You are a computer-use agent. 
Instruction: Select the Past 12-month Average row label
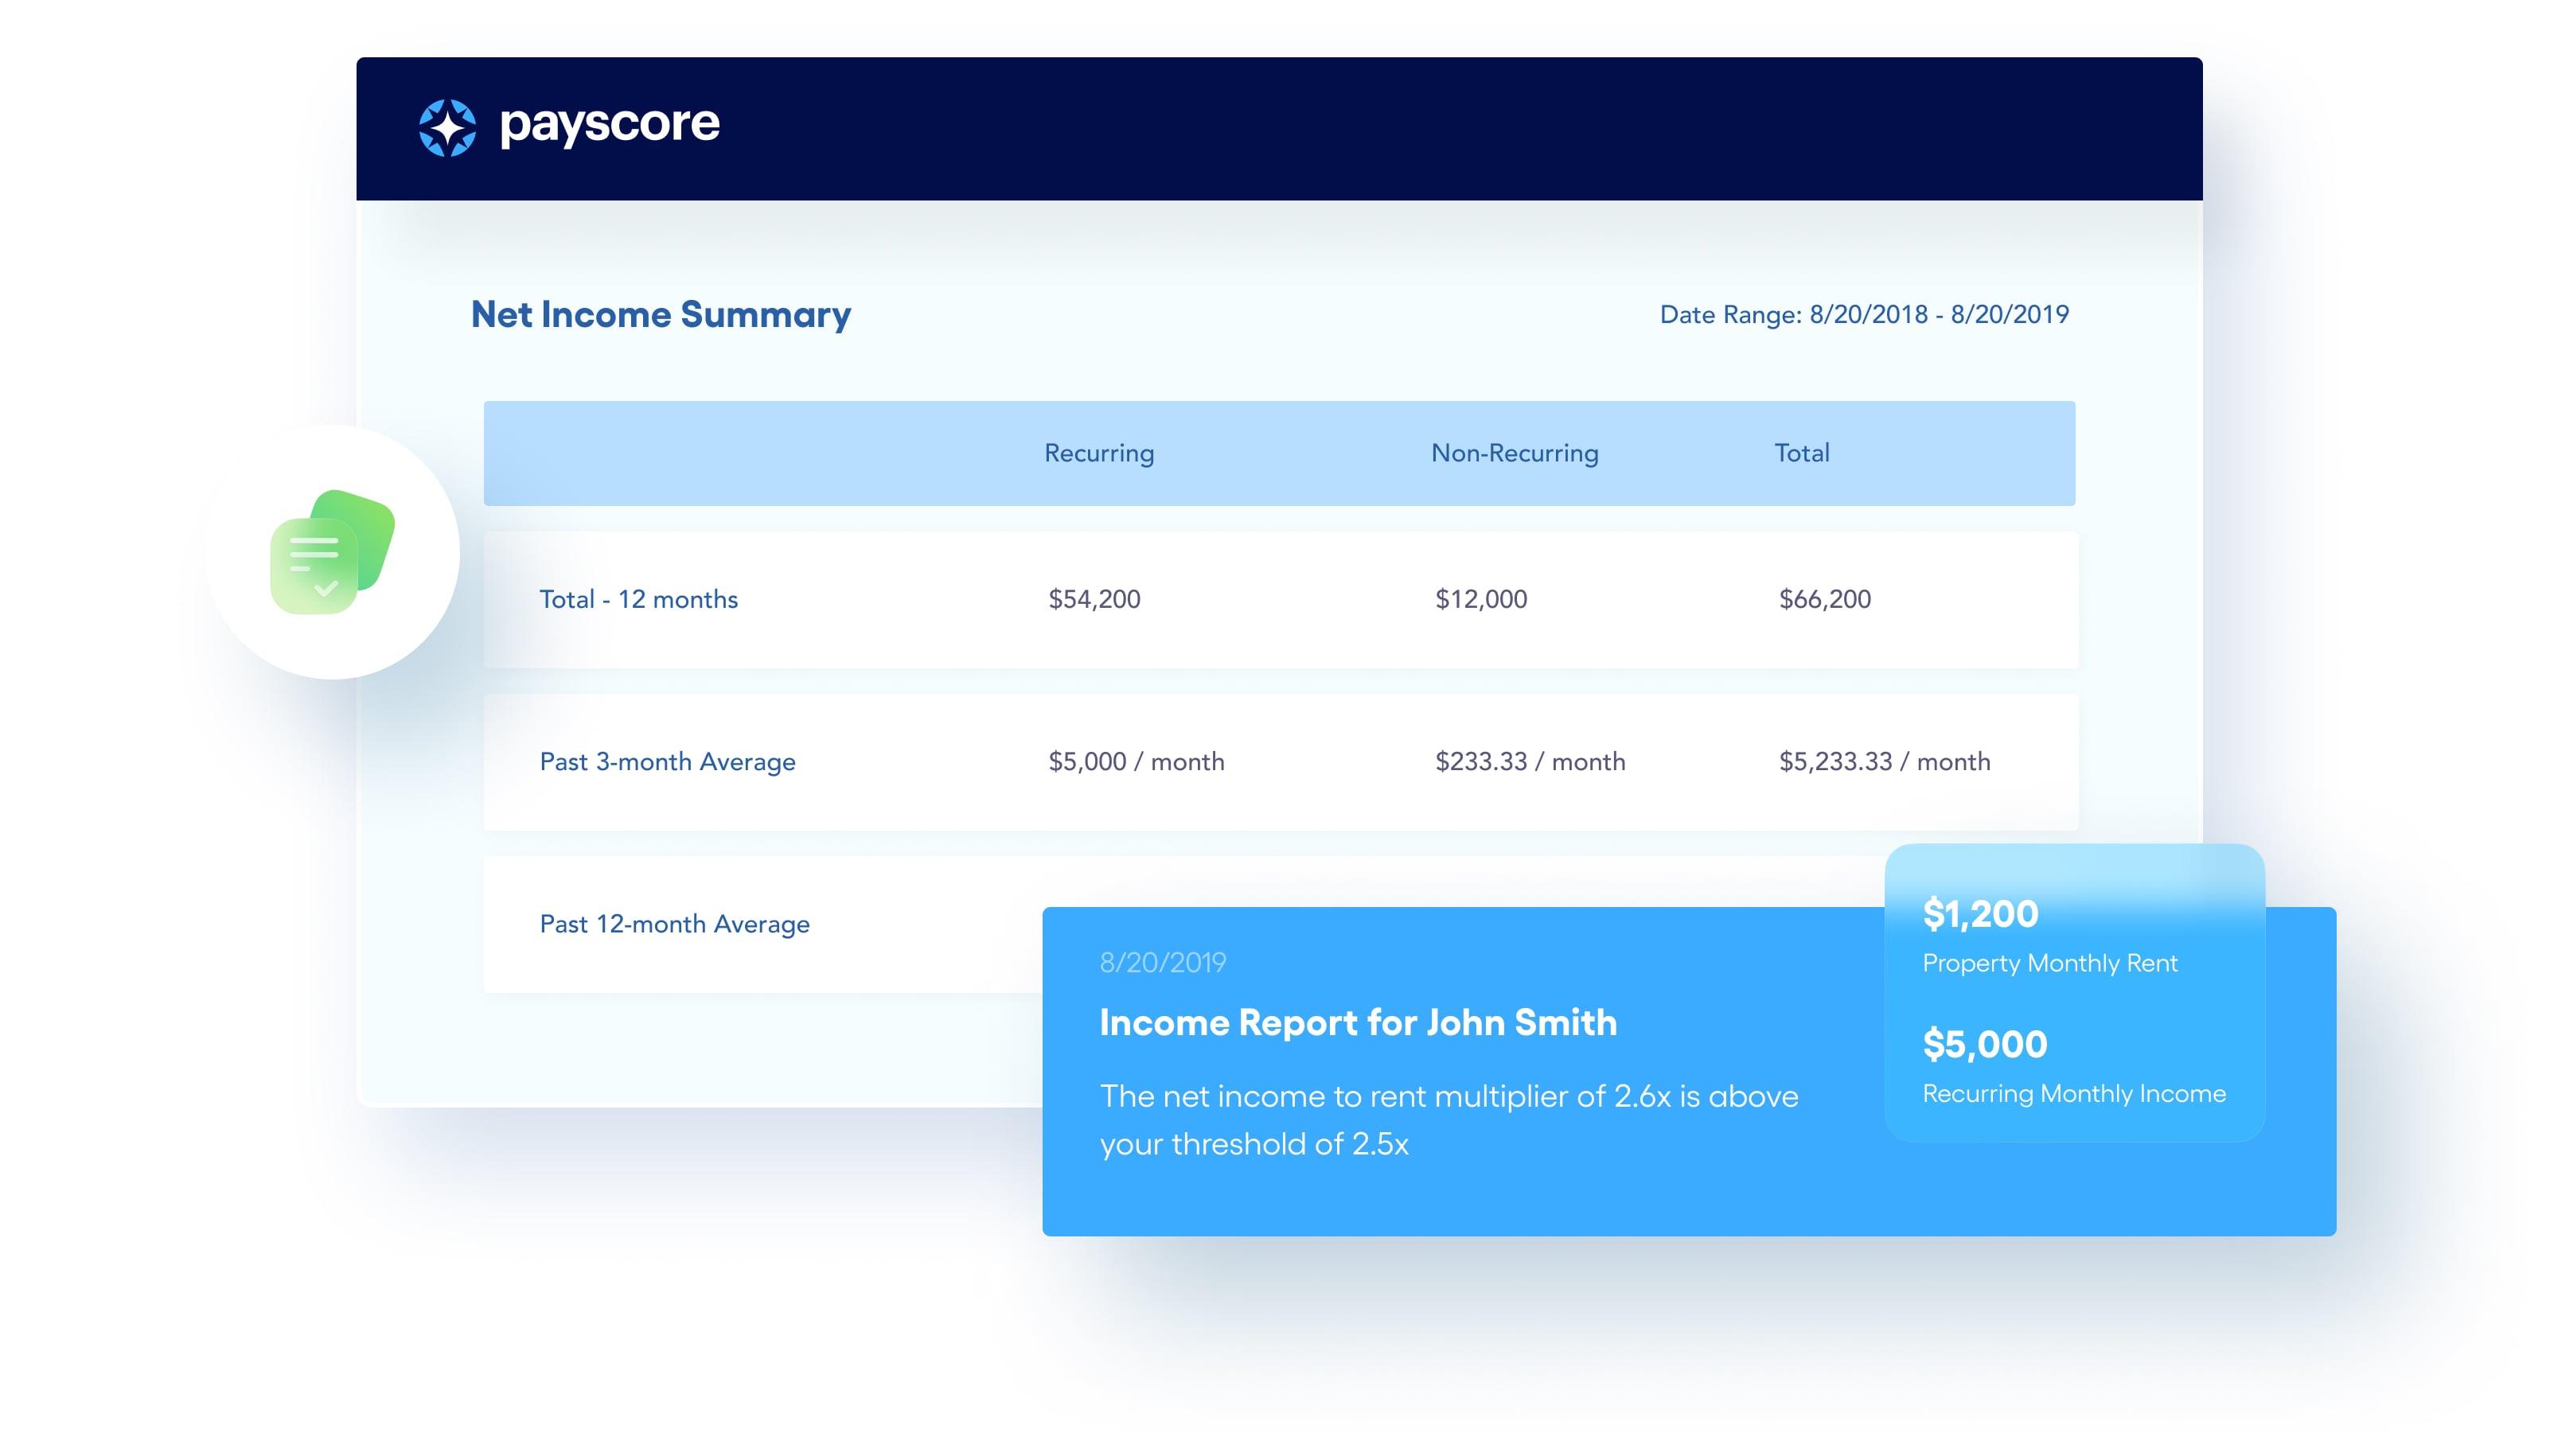pyautogui.click(x=674, y=924)
